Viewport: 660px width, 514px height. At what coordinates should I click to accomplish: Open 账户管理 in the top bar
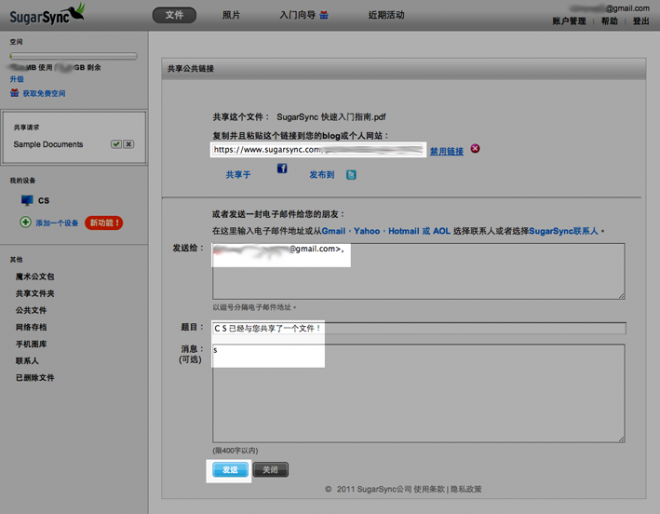point(570,21)
